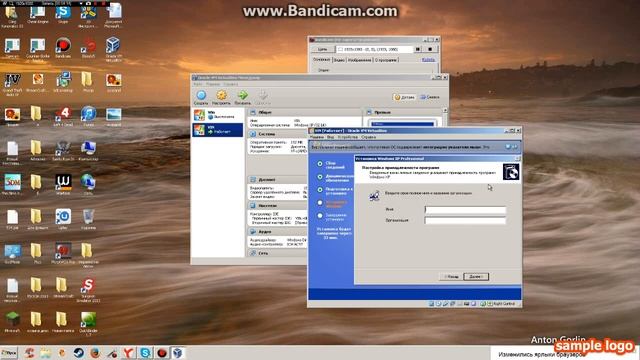Click the Target button in Bandicam window
This screenshot has width=640, height=360.
pos(322,49)
